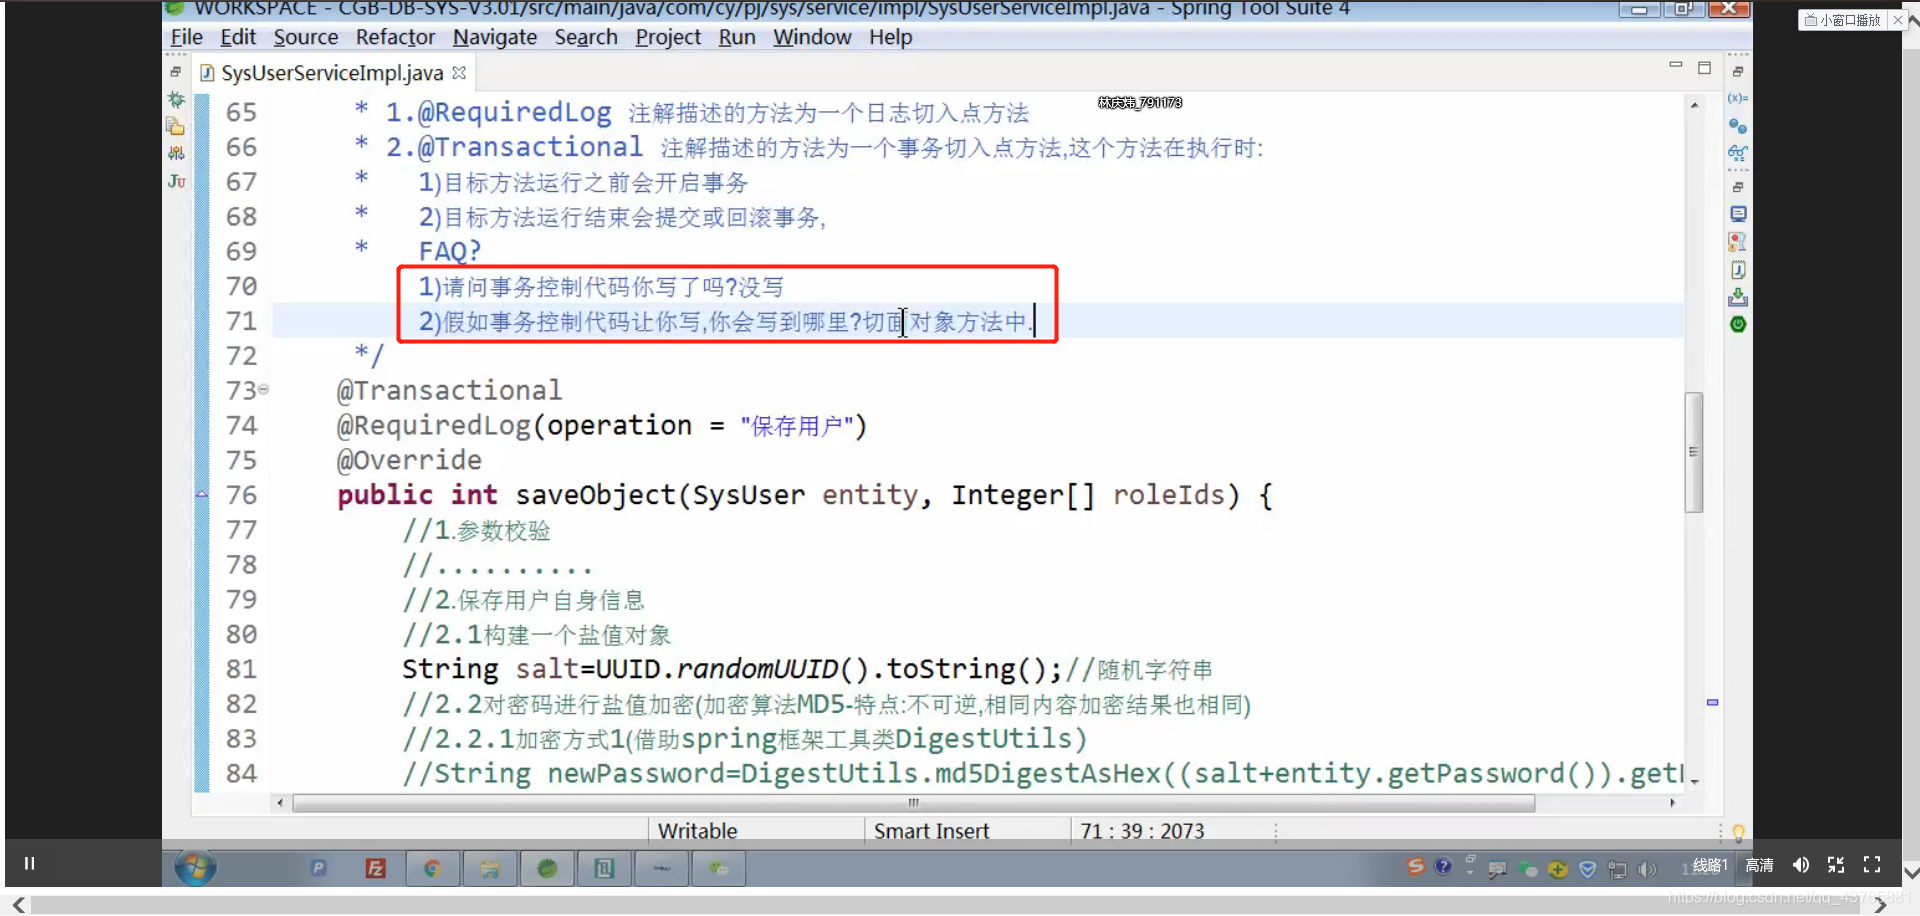Viewport: 1920px width, 916px height.
Task: Click the horizontal scrollbar thumb in editor
Action: [913, 803]
